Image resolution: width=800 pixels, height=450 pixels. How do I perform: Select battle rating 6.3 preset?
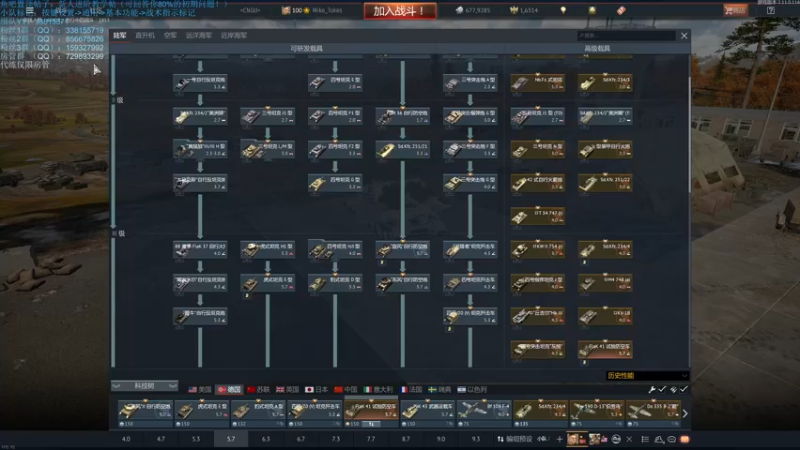click(266, 439)
